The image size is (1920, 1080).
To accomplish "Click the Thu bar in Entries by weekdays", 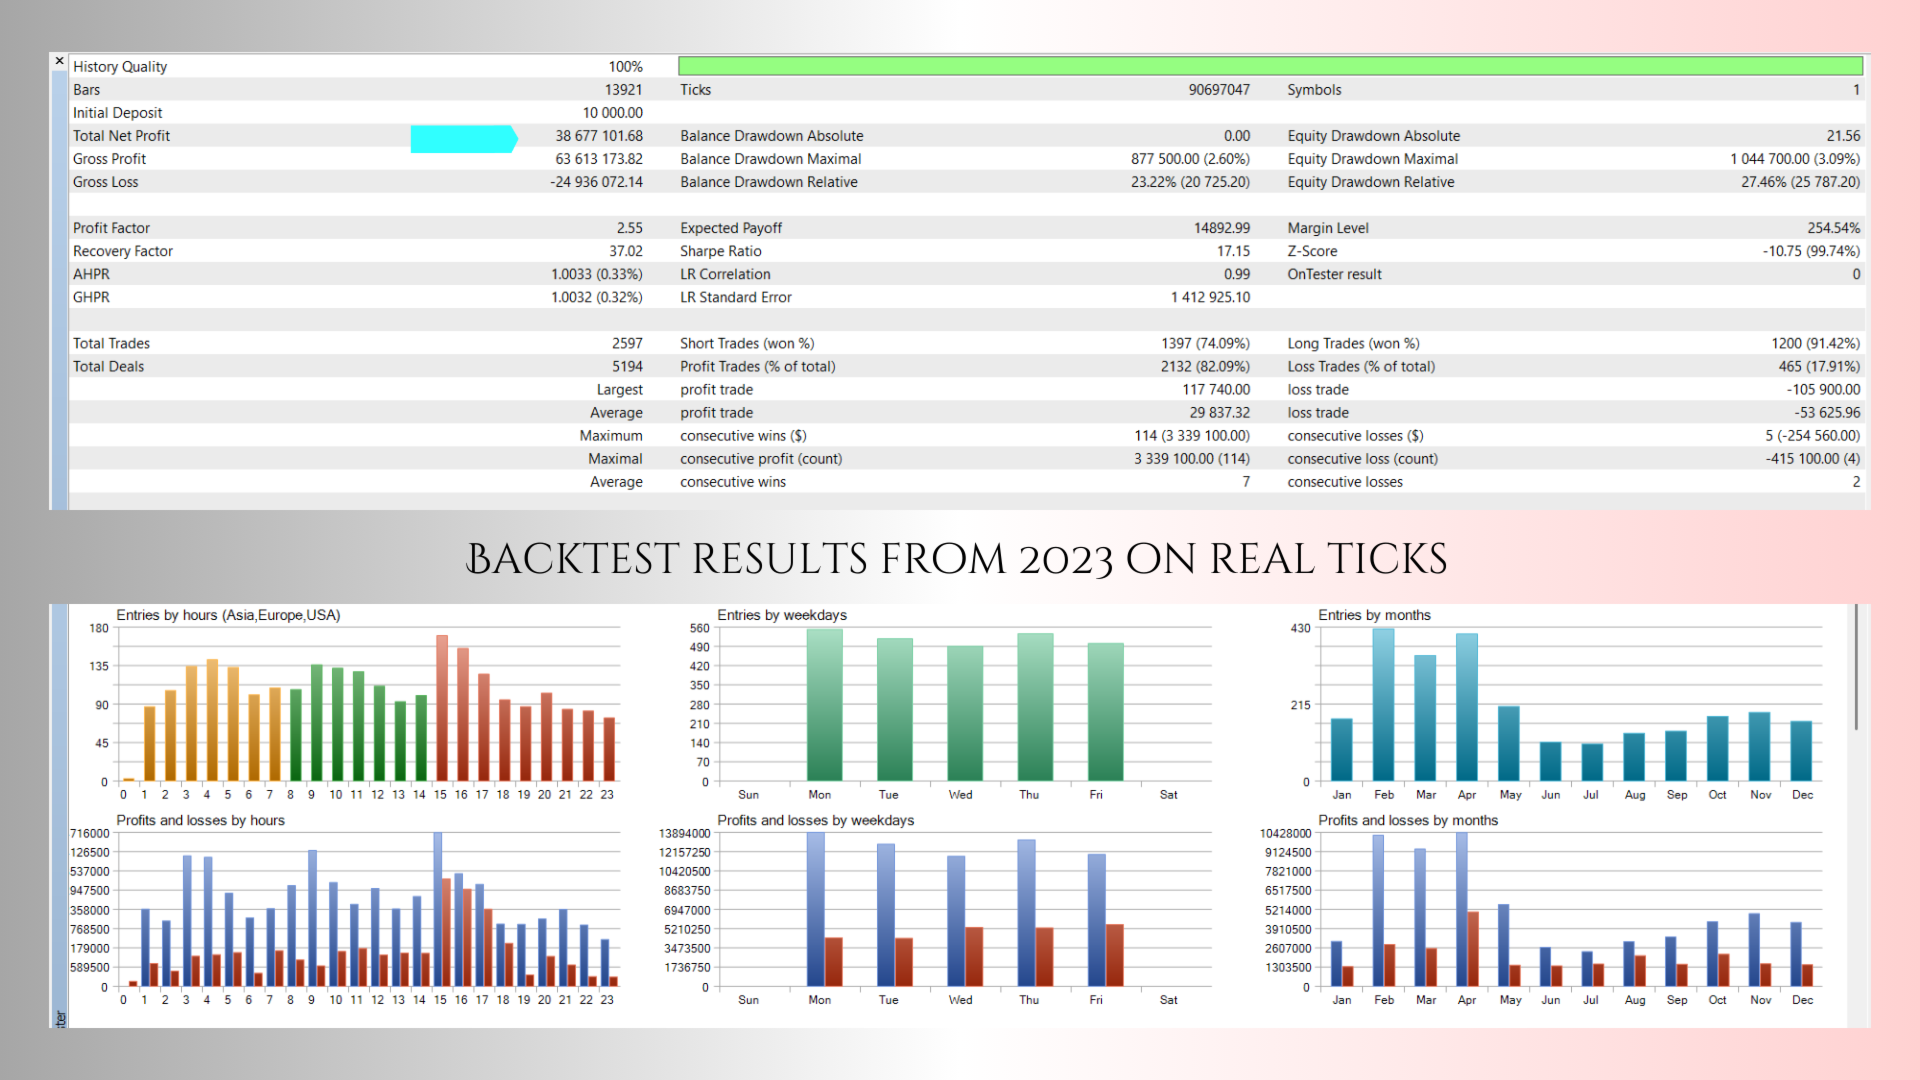I will [1035, 707].
